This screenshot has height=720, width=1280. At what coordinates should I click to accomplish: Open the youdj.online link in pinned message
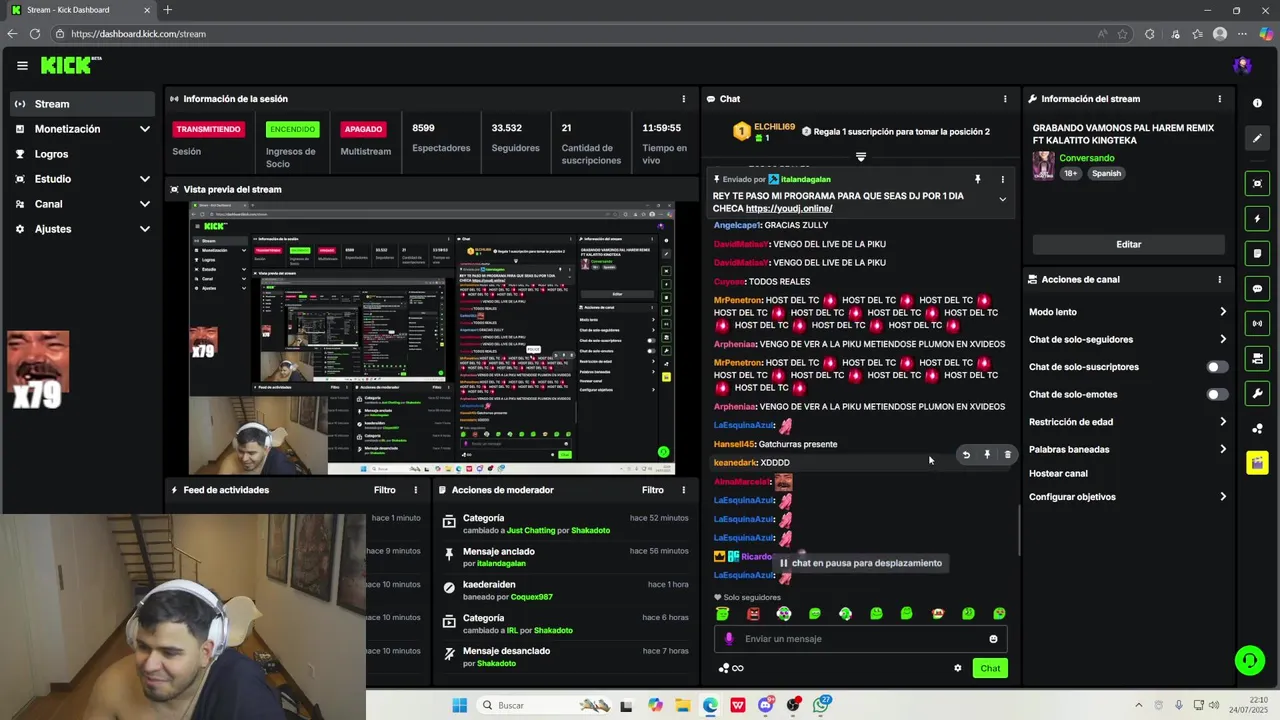click(789, 208)
